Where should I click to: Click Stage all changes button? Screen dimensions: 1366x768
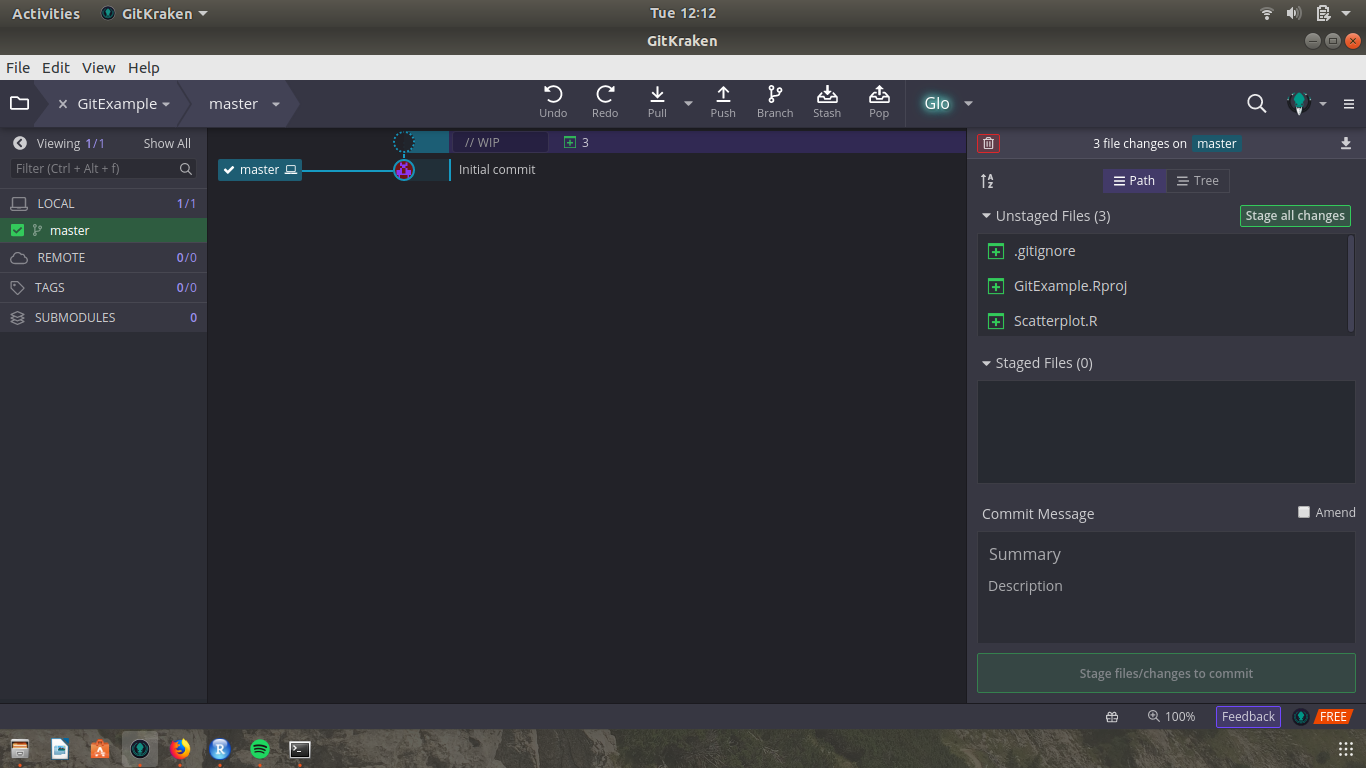[1294, 216]
